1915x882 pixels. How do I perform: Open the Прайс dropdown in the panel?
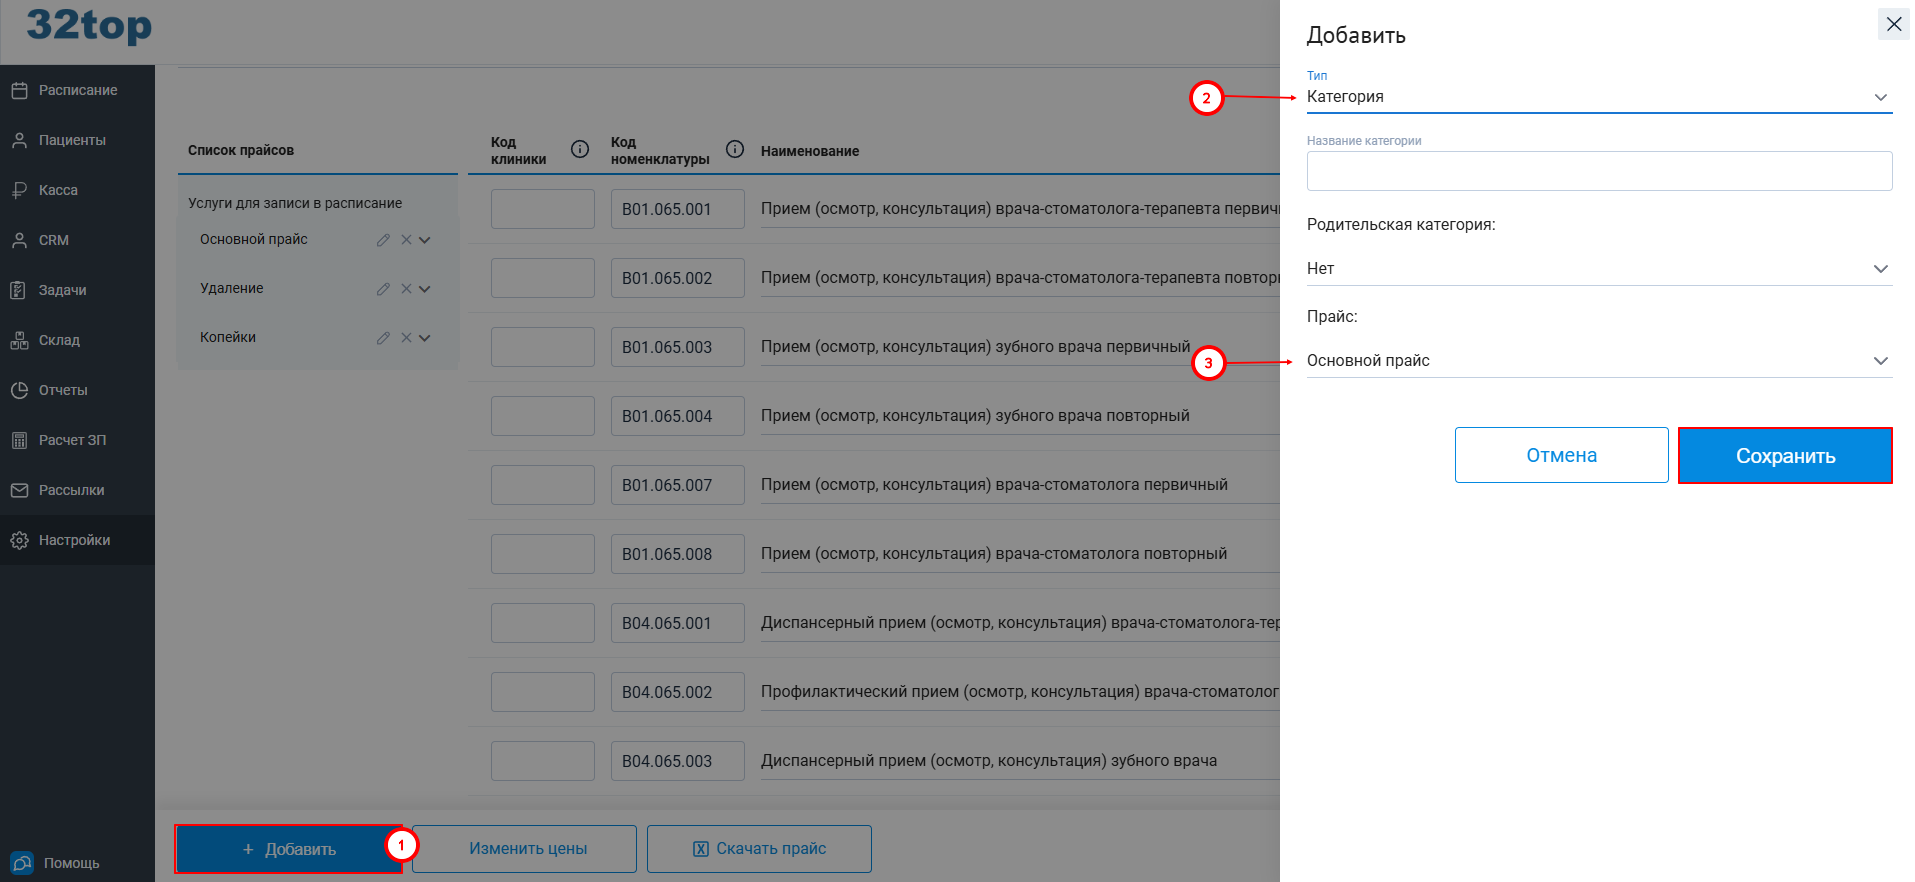(1598, 361)
